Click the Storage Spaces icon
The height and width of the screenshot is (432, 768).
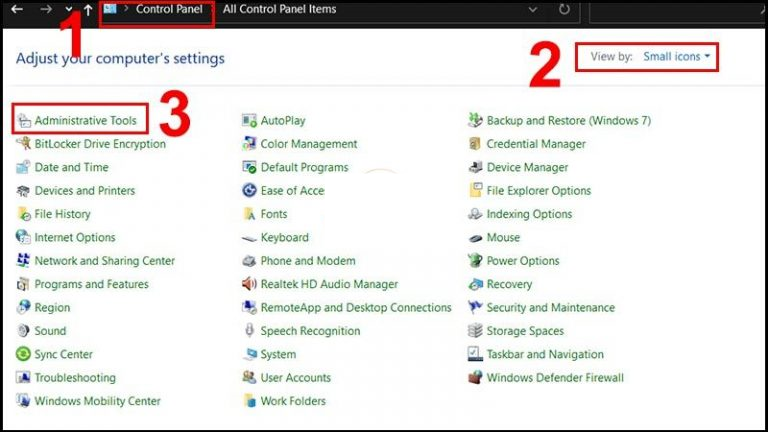pyautogui.click(x=475, y=331)
